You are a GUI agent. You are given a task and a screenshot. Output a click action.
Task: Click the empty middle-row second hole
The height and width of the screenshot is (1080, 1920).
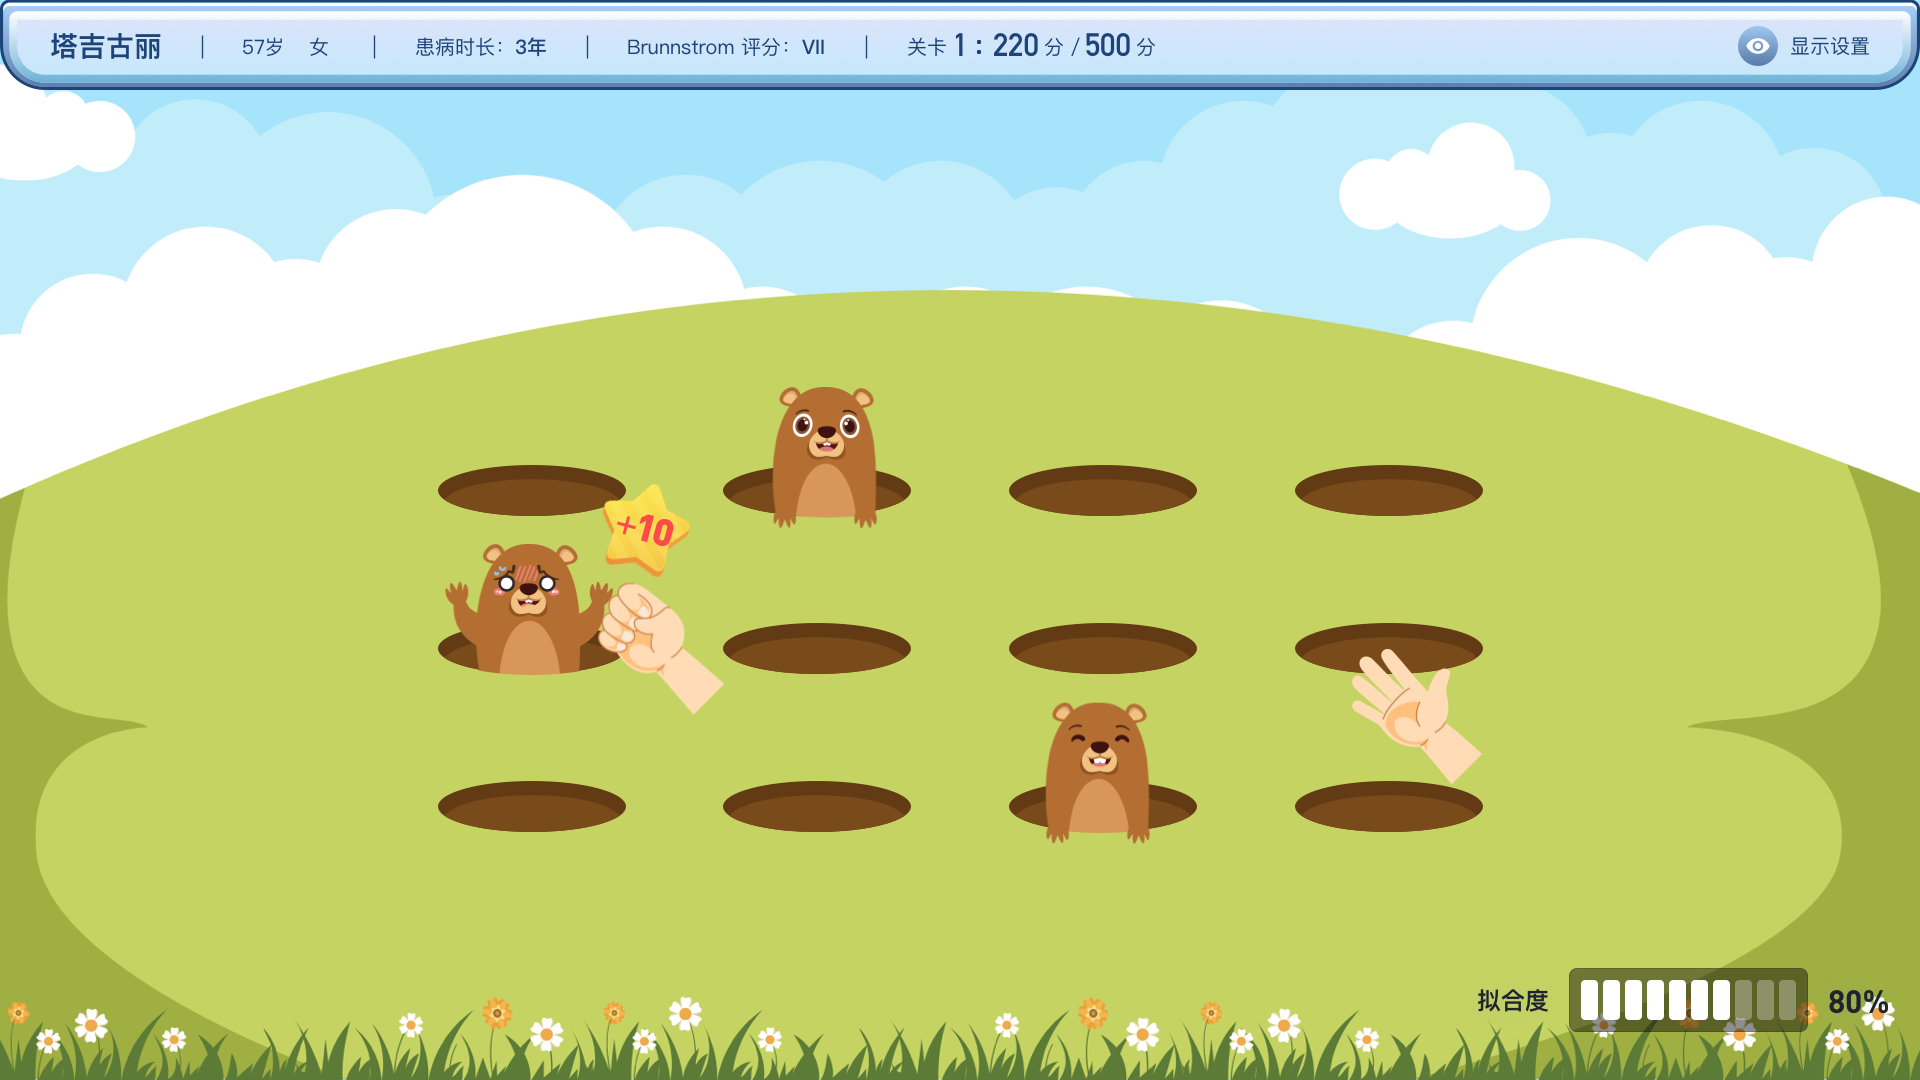click(x=816, y=649)
